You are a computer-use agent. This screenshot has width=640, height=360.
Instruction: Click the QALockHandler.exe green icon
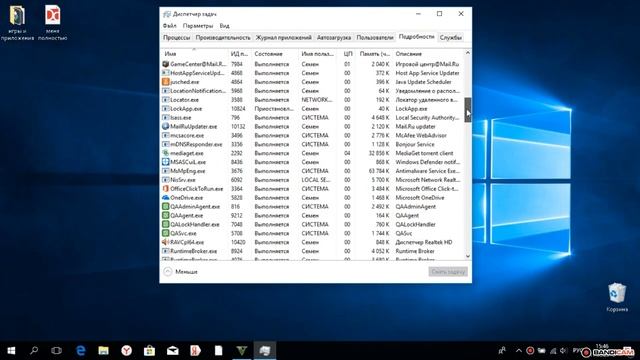coord(165,224)
